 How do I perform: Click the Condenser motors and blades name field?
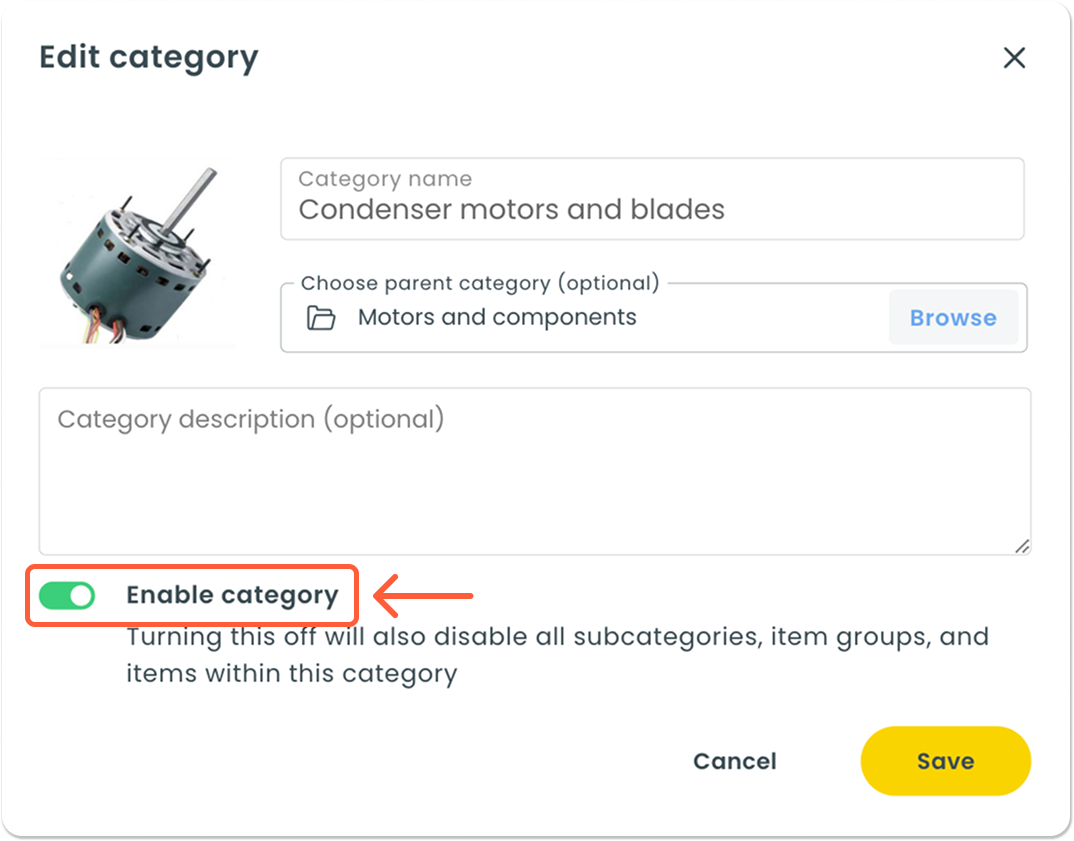[651, 210]
